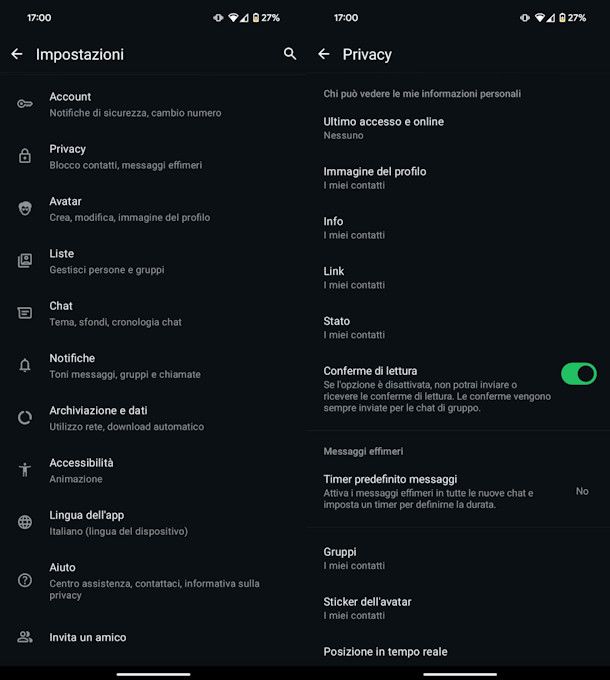The width and height of the screenshot is (610, 680).
Task: Tap the Notifiche bell icon
Action: (x=25, y=365)
